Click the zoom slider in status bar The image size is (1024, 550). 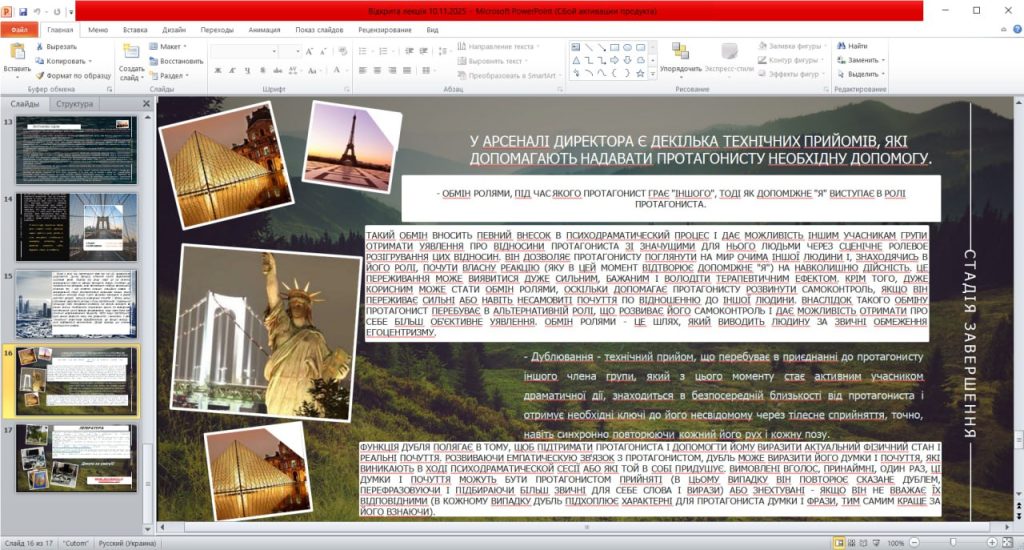click(952, 542)
